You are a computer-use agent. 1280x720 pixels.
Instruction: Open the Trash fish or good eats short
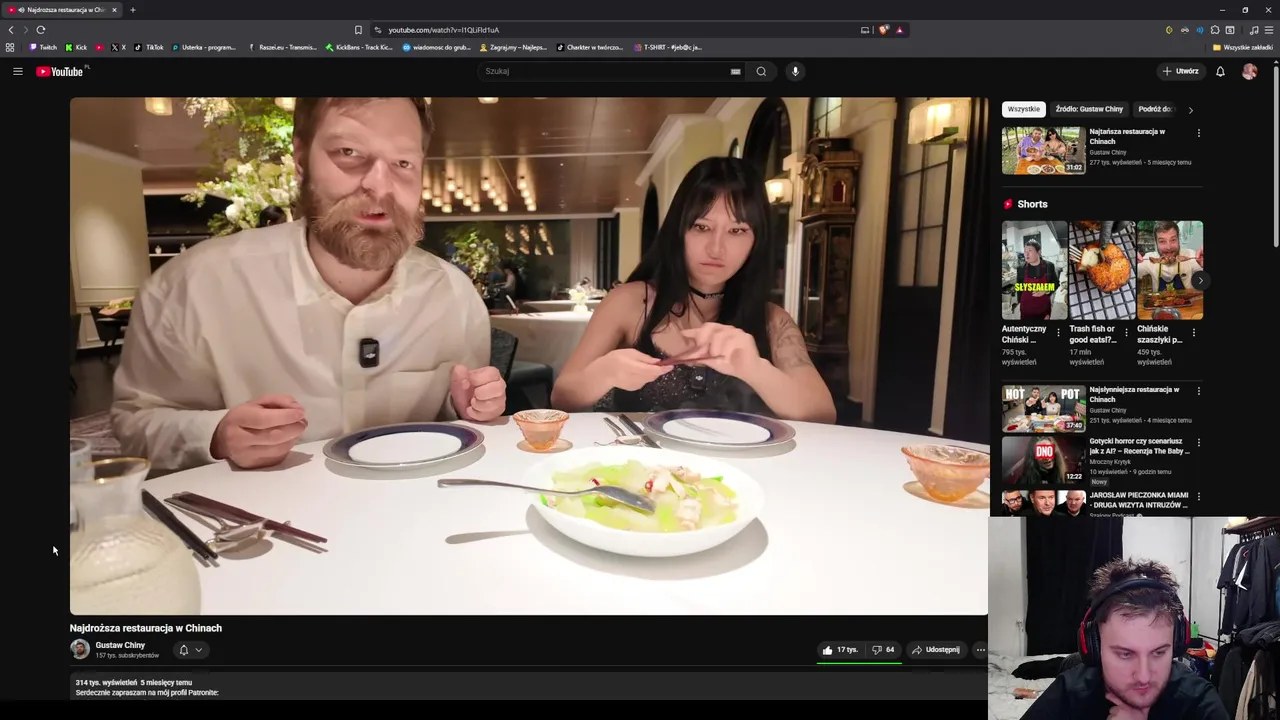pyautogui.click(x=1101, y=270)
